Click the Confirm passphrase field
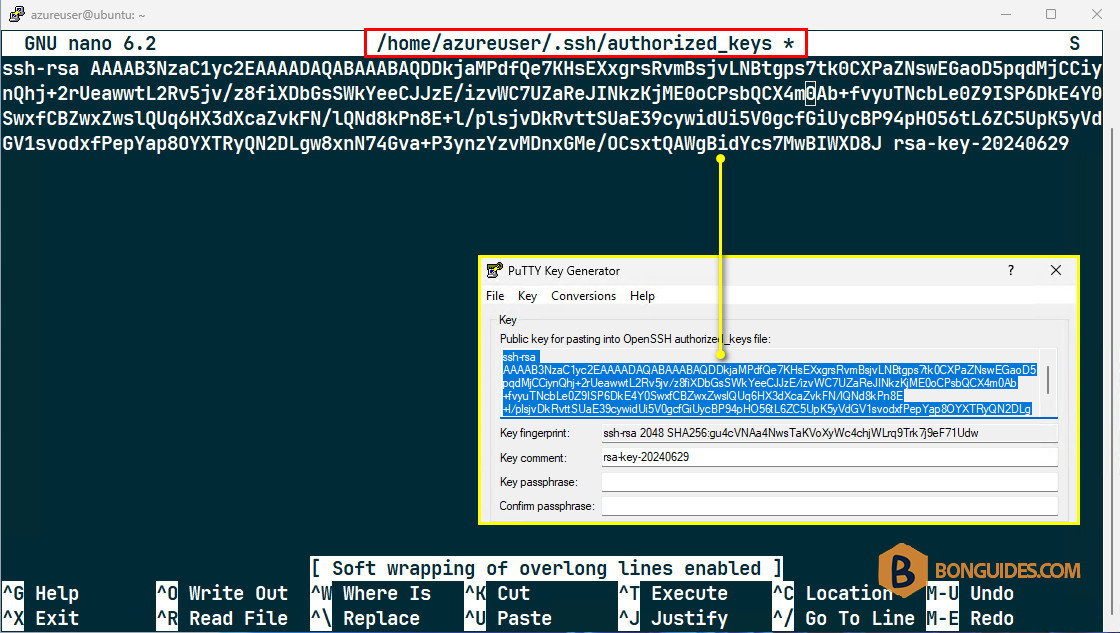This screenshot has height=633, width=1120. [829, 506]
